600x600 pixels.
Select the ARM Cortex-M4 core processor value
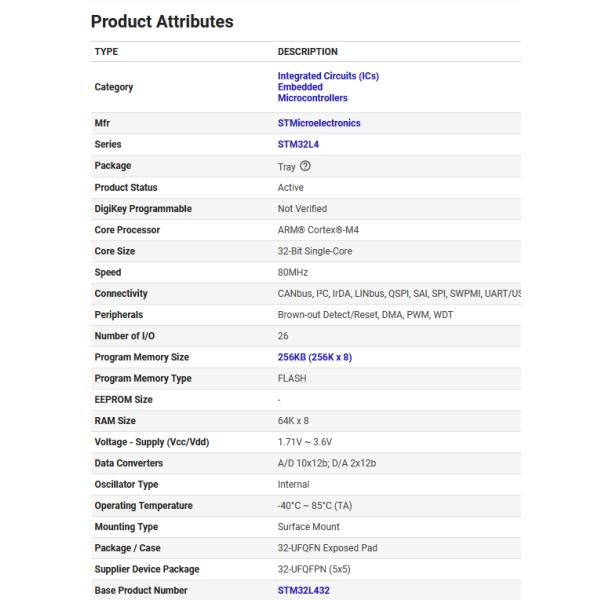[317, 230]
